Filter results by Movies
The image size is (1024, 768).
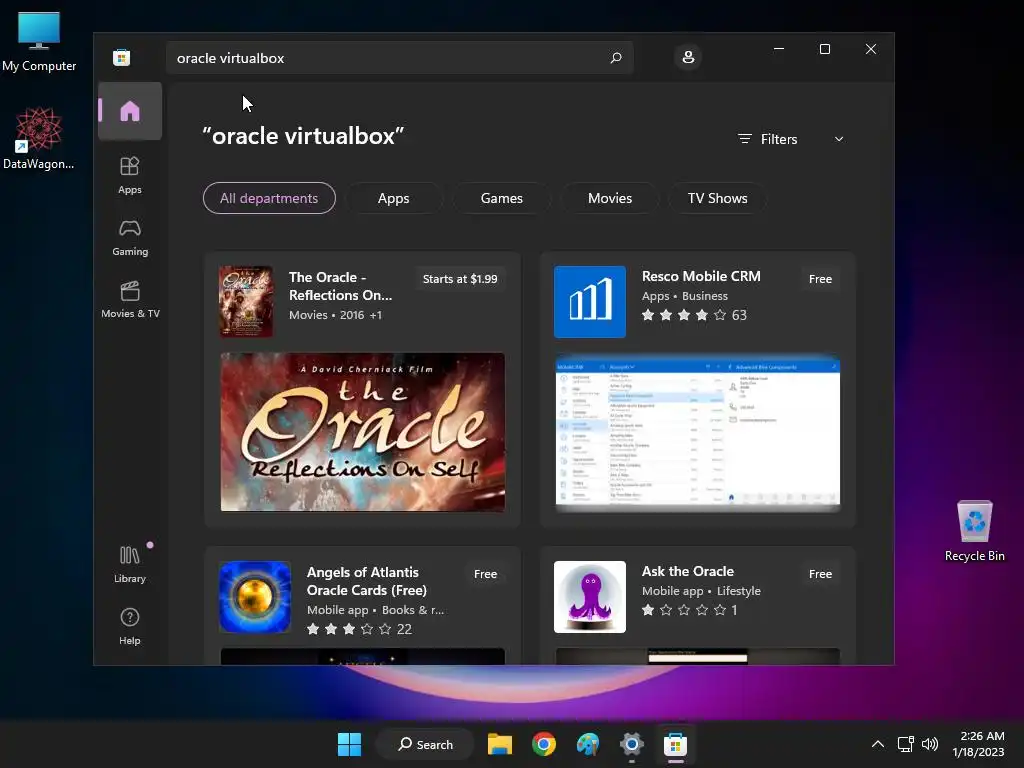[x=610, y=198]
